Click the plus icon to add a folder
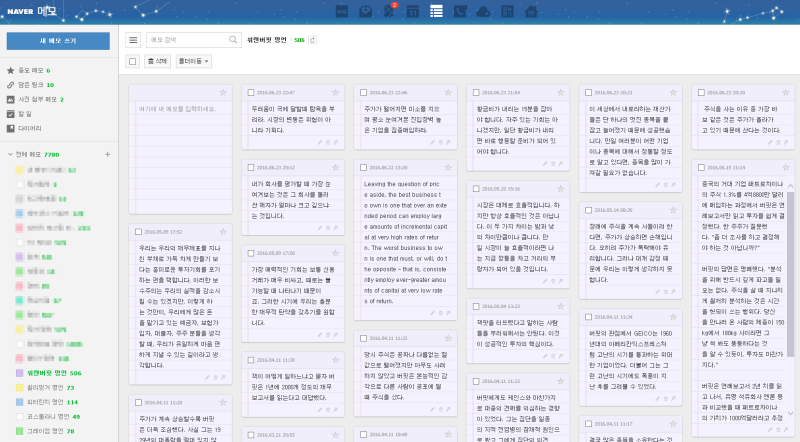 click(107, 155)
